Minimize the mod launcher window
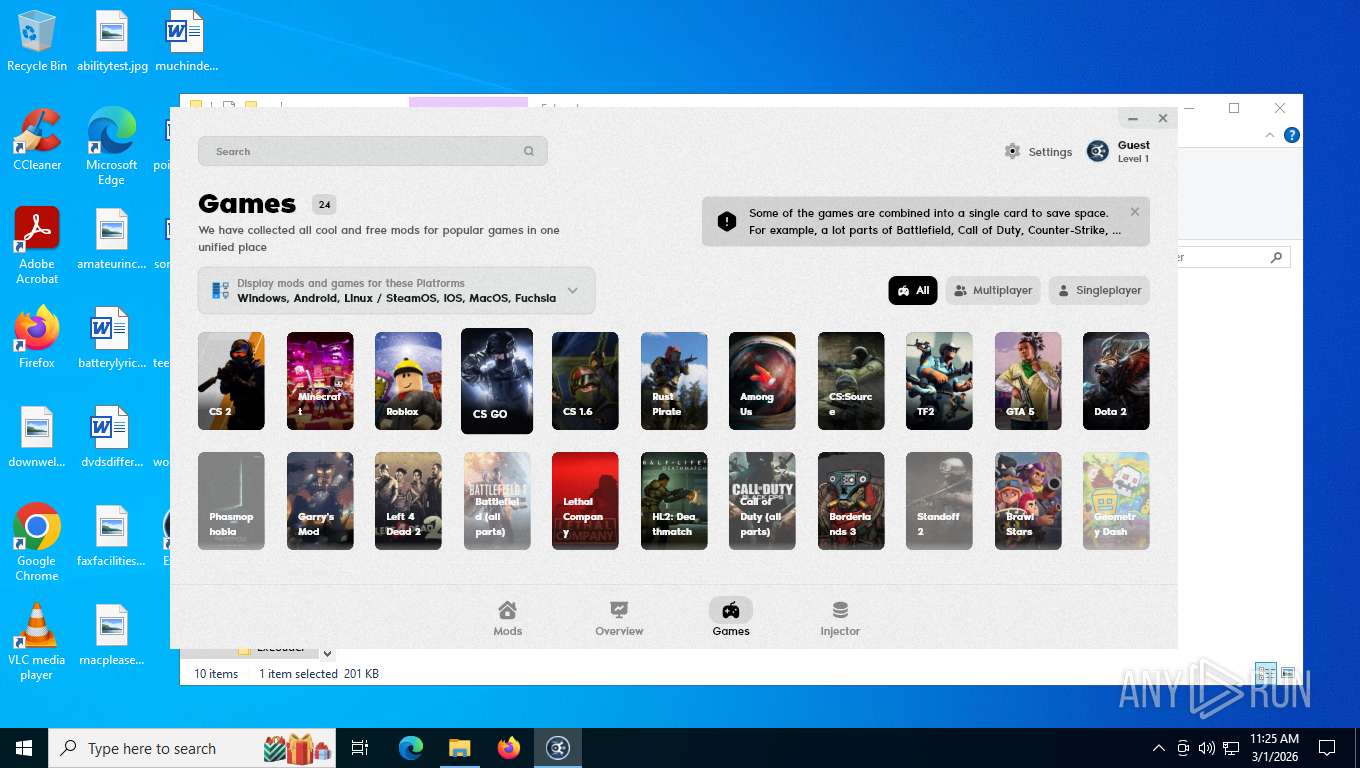This screenshot has height=768, width=1360. pos(1133,119)
